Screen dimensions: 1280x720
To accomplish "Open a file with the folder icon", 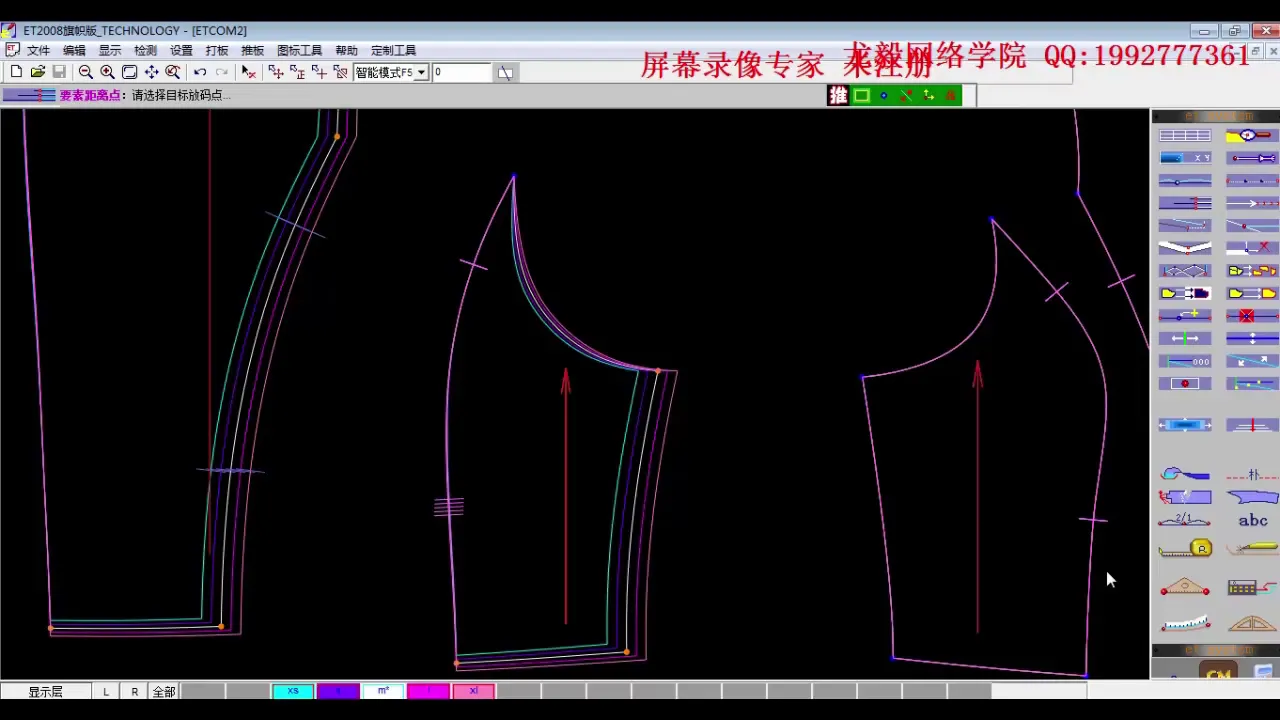I will point(38,72).
